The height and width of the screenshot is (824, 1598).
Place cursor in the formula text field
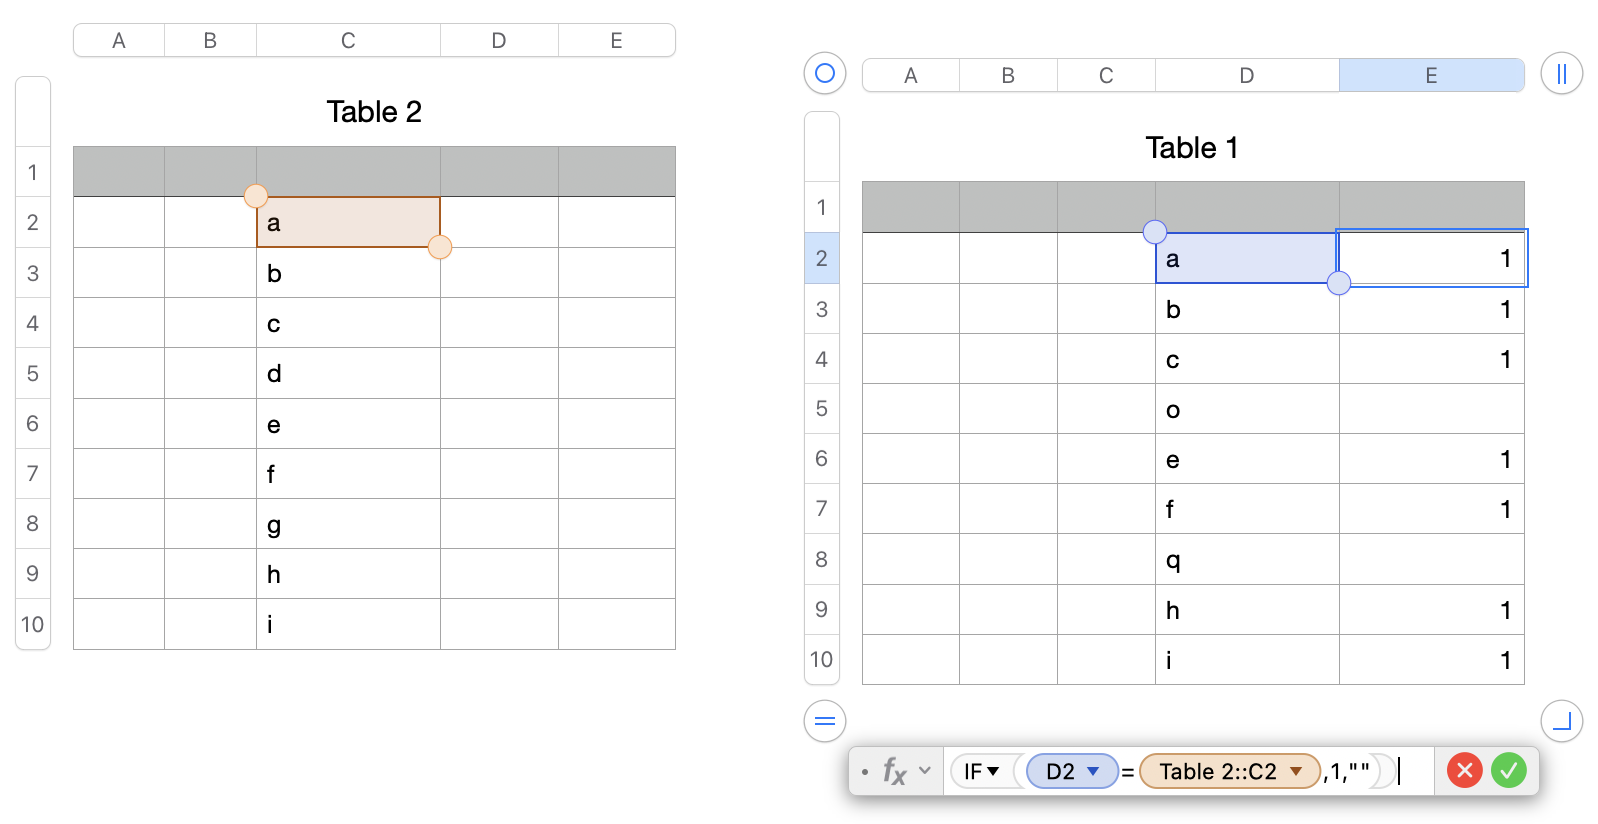point(1400,771)
